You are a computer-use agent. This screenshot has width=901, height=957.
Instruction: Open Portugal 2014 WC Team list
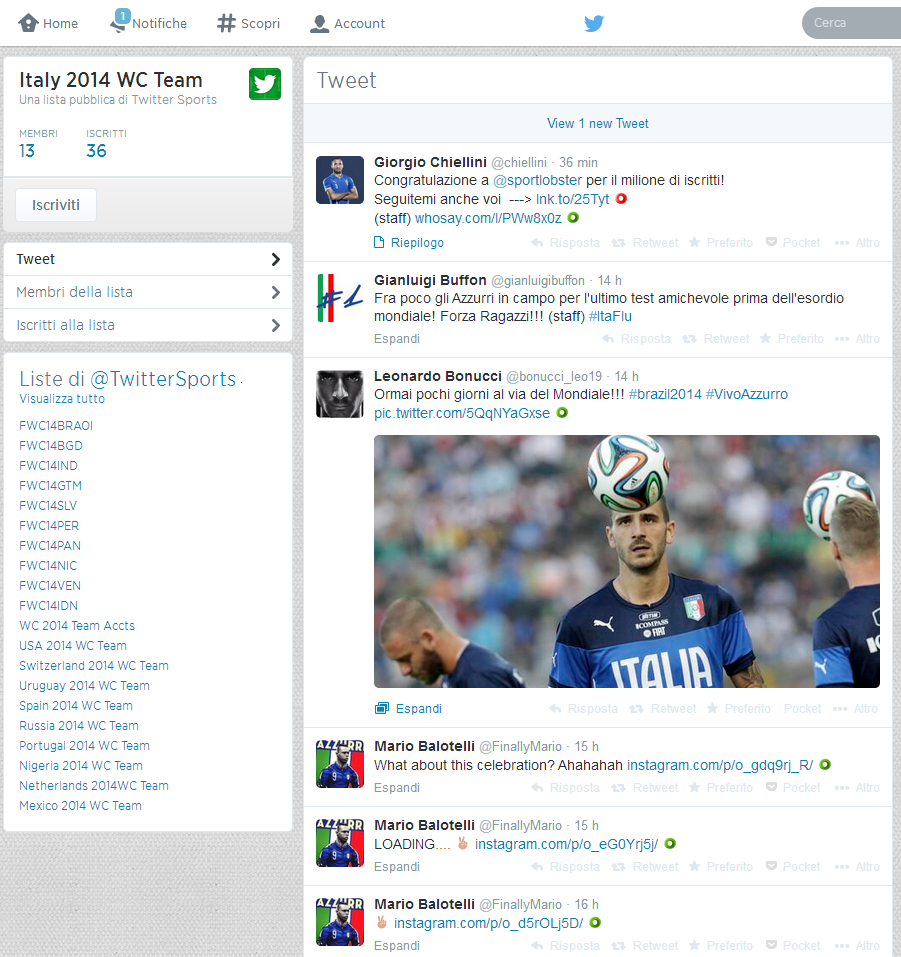tap(84, 746)
